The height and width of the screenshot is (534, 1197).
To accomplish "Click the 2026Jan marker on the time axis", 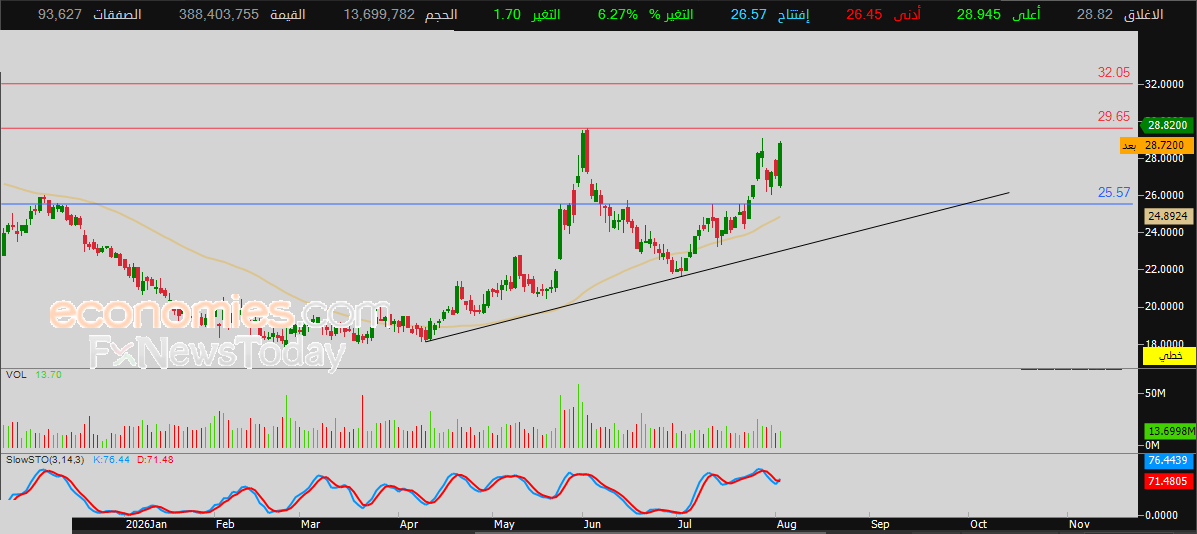I will 145,524.
